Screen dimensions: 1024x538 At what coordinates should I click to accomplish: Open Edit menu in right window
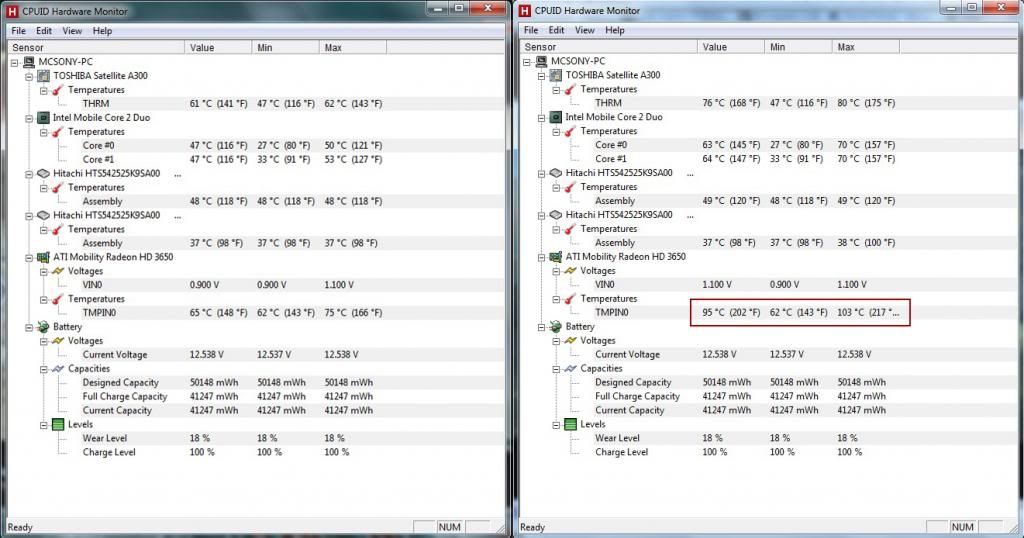[556, 30]
